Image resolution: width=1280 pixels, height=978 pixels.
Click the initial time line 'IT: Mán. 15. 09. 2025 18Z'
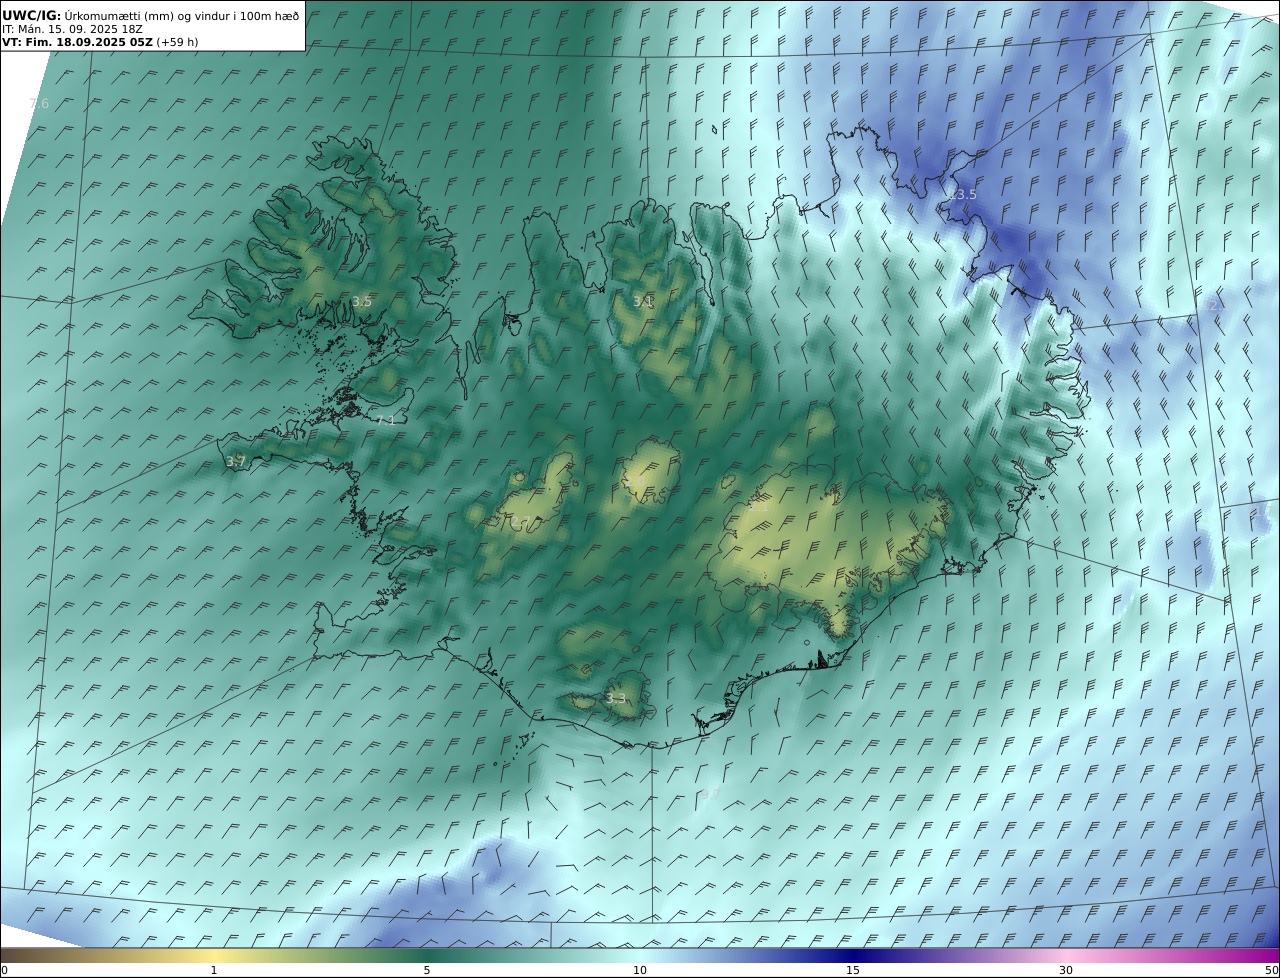pyautogui.click(x=72, y=29)
